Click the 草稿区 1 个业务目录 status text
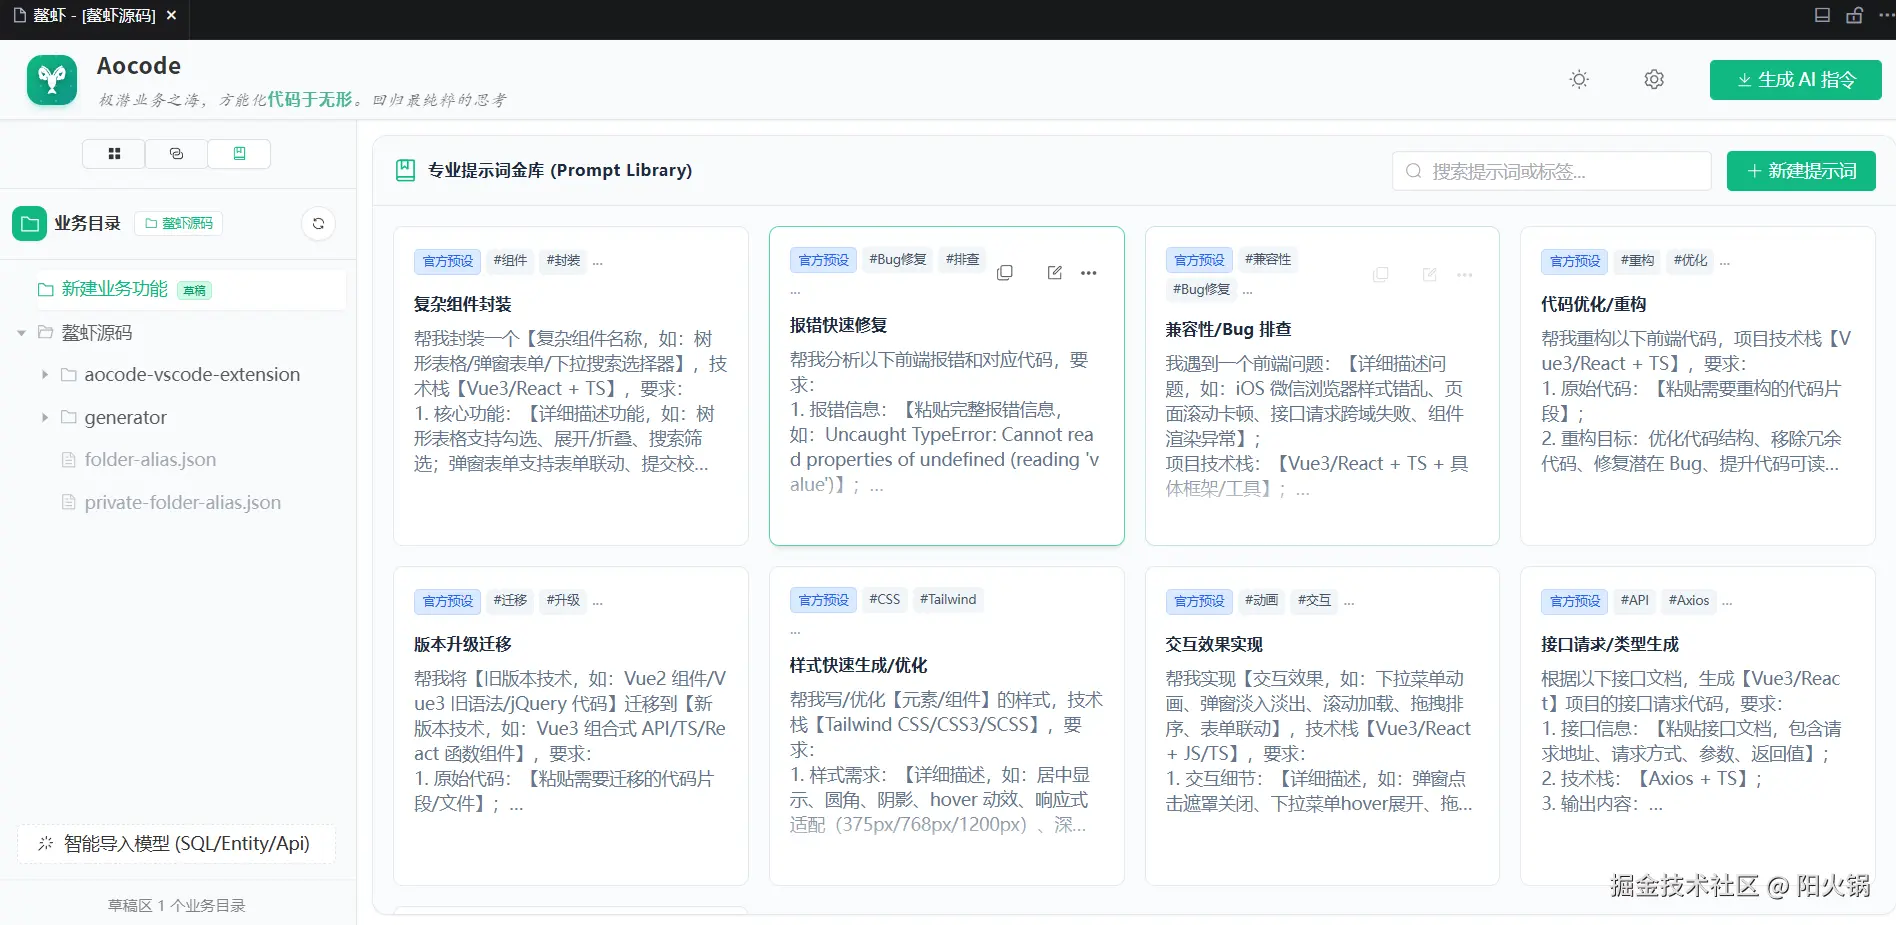Image resolution: width=1896 pixels, height=925 pixels. click(177, 906)
